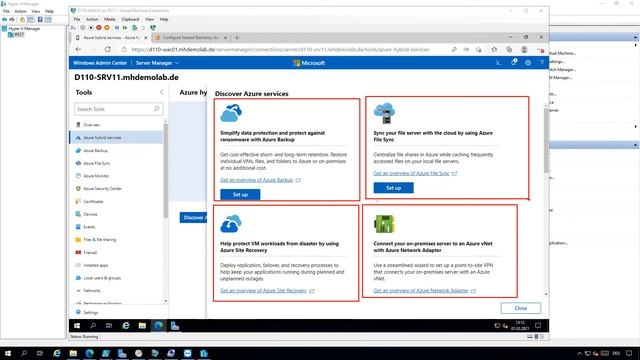
Task: Click the browser address bar URL
Action: [x=280, y=49]
